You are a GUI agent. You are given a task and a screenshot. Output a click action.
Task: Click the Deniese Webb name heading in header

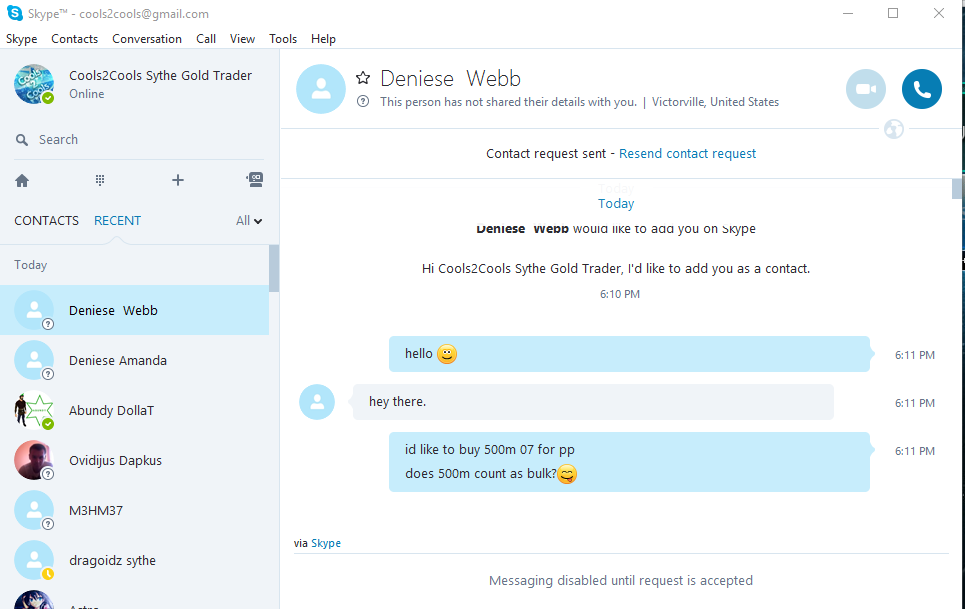pos(450,79)
